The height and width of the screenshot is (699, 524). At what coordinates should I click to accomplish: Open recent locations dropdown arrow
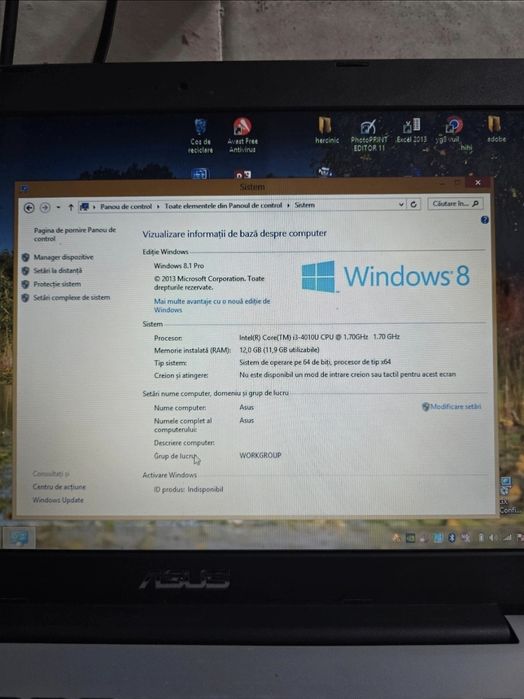(58, 208)
